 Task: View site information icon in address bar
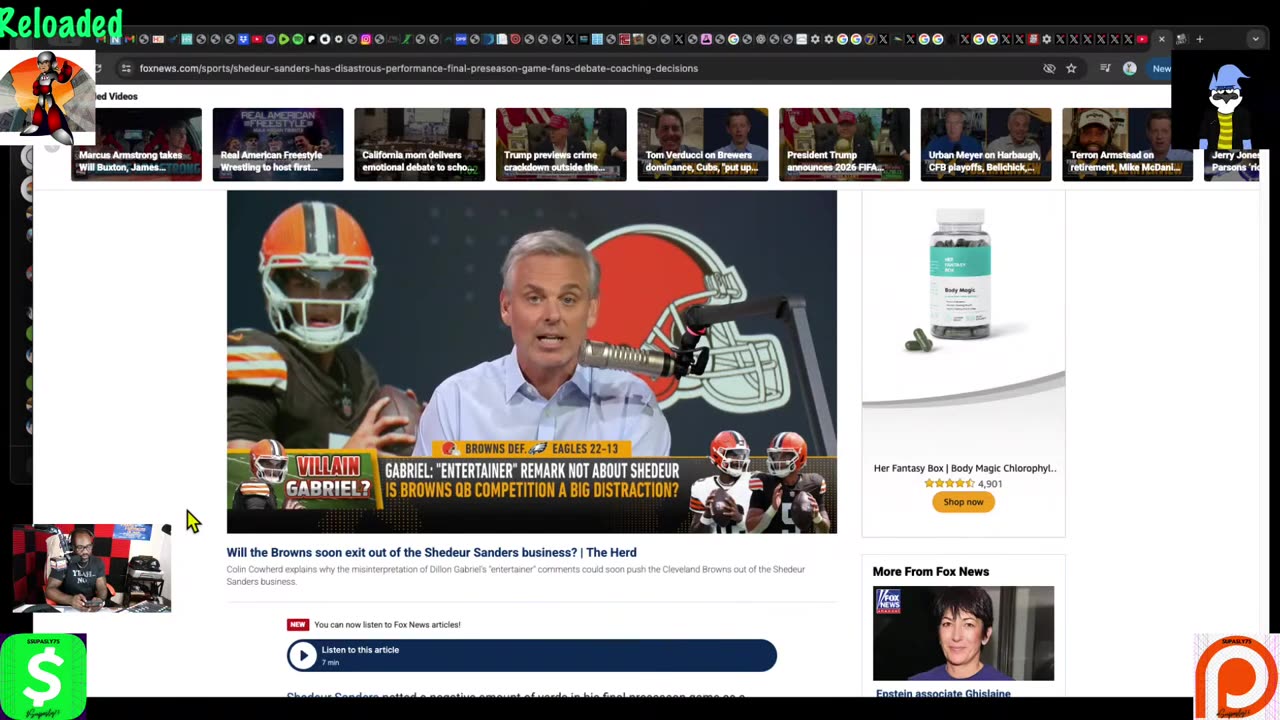coord(125,68)
